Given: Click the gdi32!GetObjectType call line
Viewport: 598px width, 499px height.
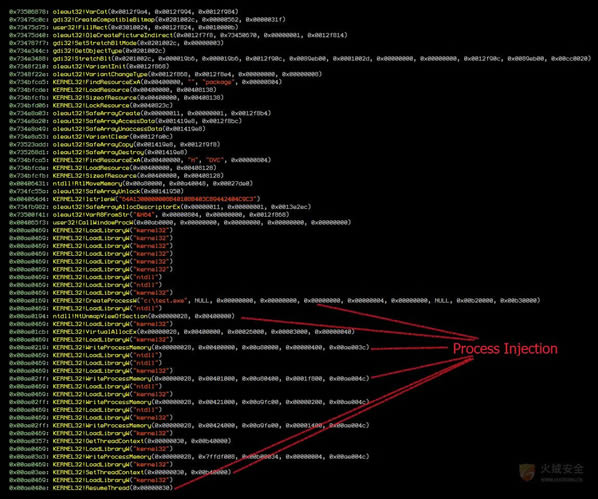Looking at the screenshot, I should [87, 51].
